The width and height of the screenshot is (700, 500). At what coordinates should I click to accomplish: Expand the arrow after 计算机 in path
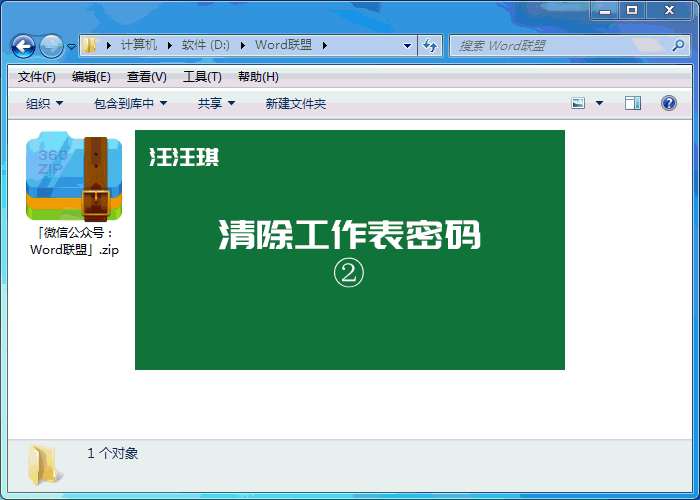pyautogui.click(x=170, y=46)
